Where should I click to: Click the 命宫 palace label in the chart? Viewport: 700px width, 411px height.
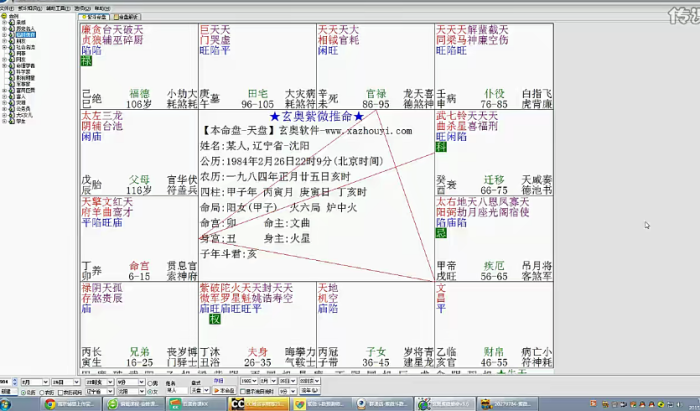[138, 276]
